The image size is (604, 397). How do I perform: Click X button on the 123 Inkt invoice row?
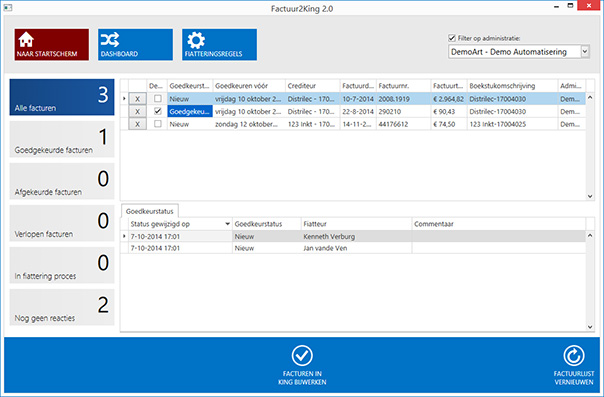click(138, 124)
